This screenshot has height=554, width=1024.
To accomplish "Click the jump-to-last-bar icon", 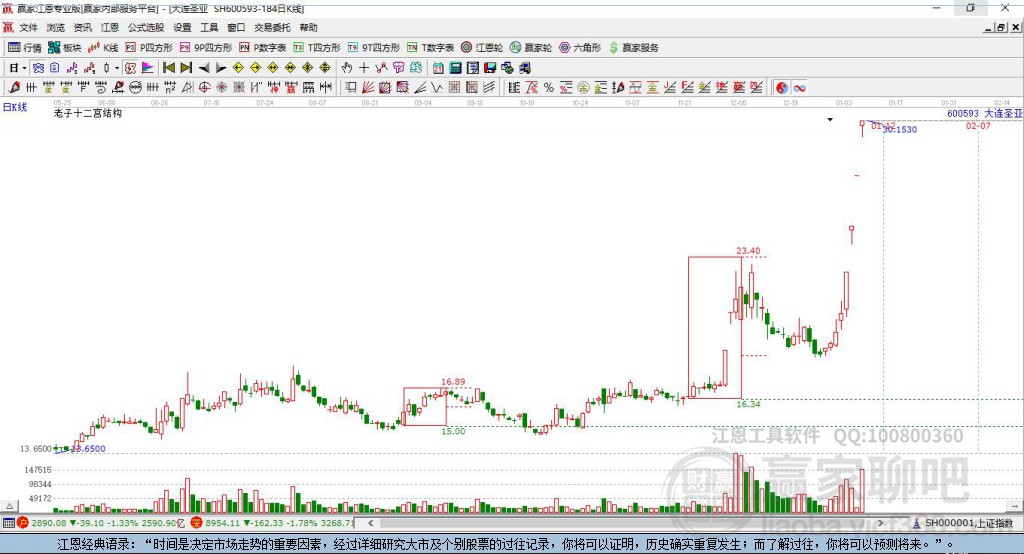I will tap(186, 68).
